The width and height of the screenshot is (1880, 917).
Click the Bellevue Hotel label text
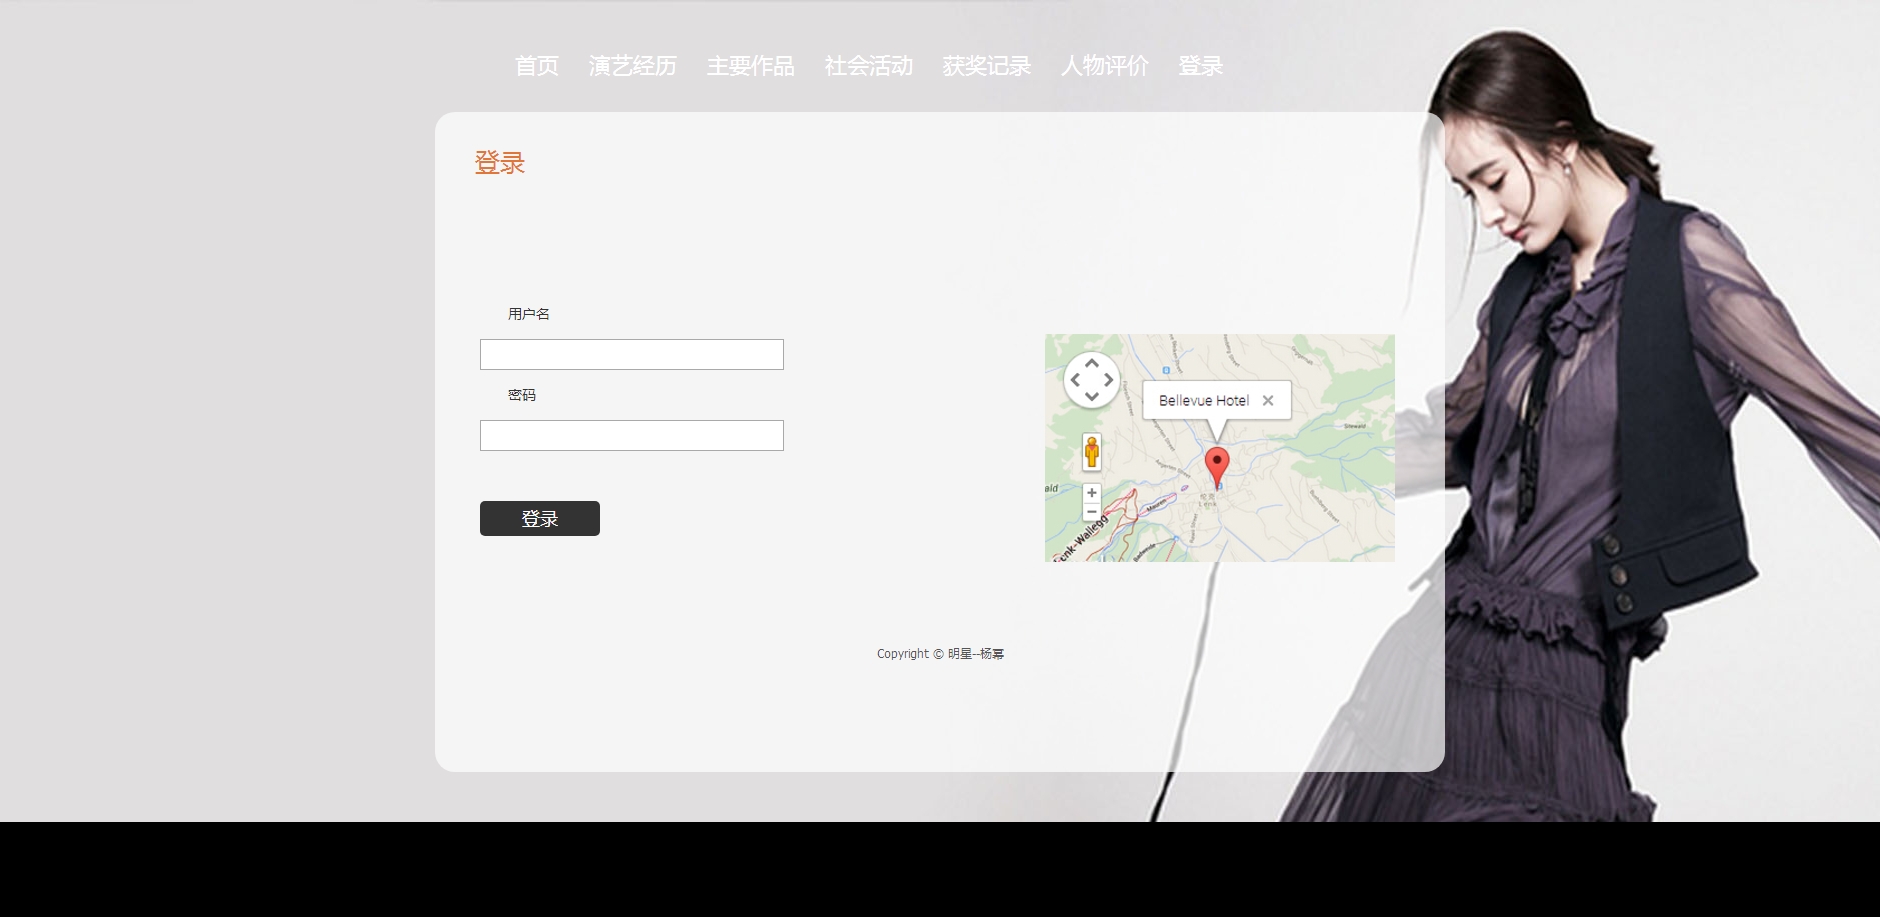click(1203, 400)
